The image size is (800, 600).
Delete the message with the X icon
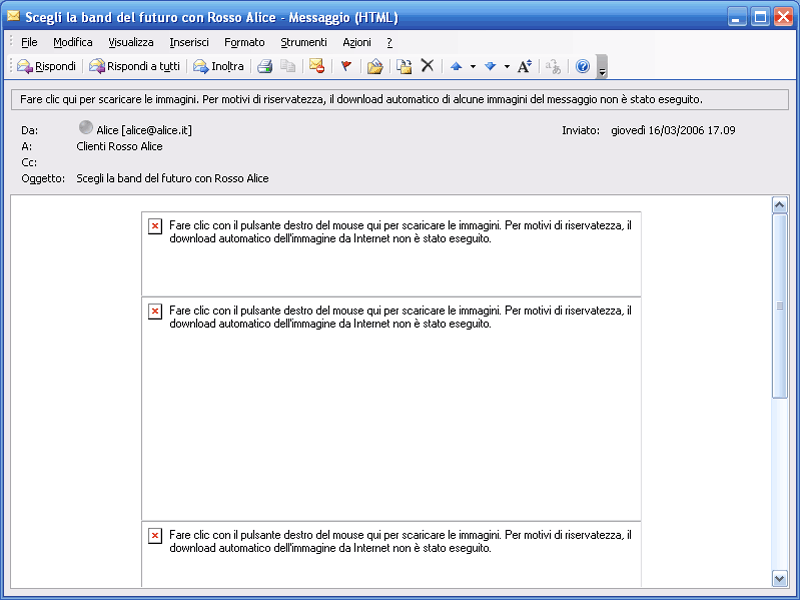(427, 66)
